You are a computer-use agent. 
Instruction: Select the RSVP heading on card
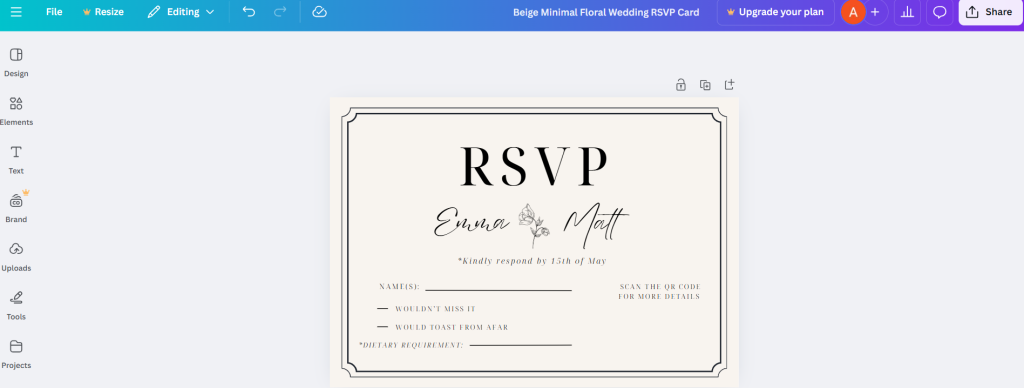(535, 167)
